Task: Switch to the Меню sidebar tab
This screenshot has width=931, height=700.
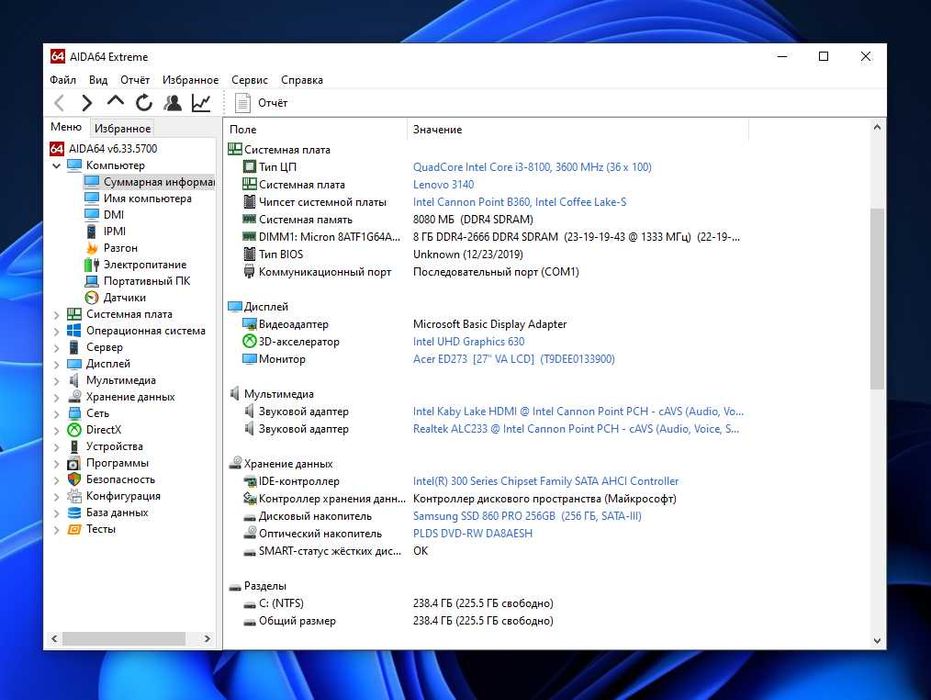Action: point(66,127)
